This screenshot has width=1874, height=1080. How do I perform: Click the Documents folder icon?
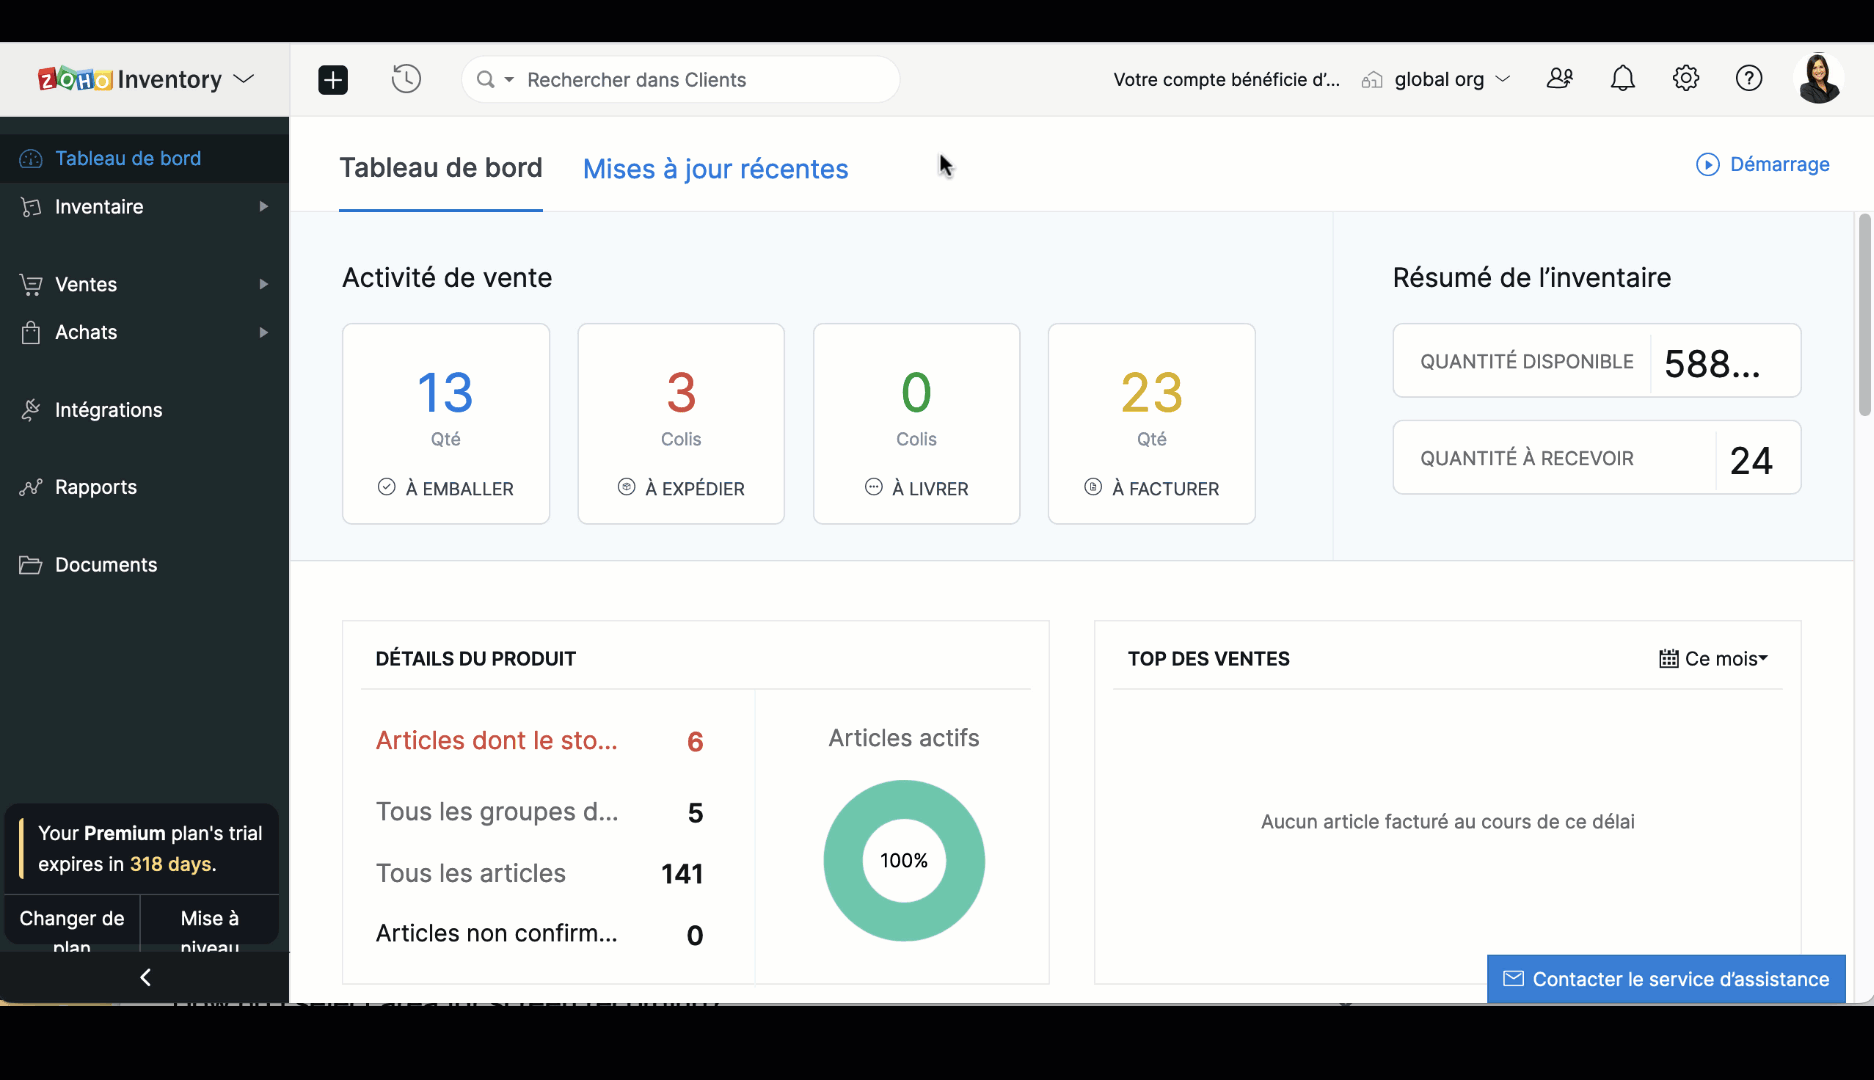(31, 565)
